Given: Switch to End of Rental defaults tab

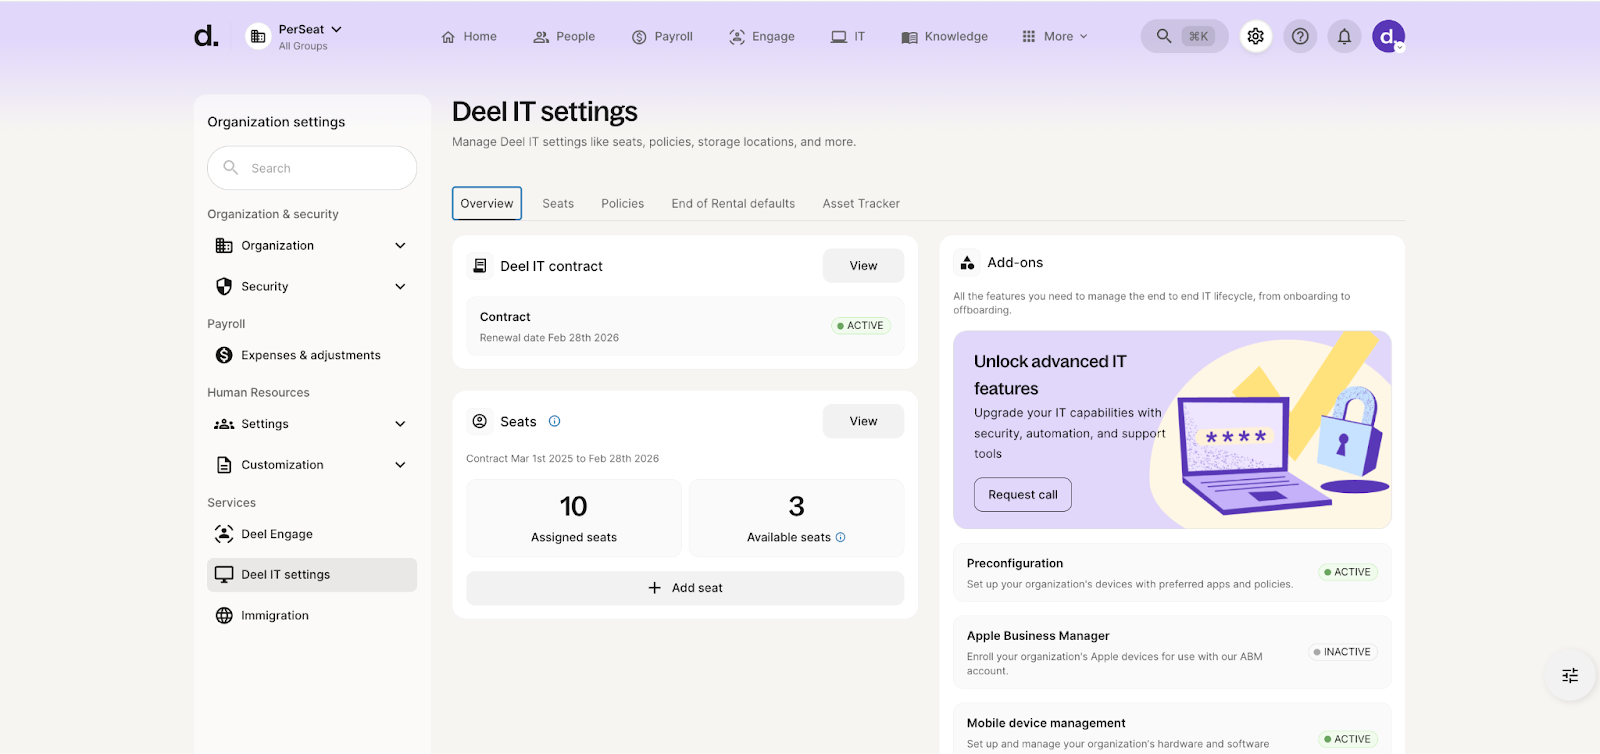Looking at the screenshot, I should click(733, 203).
